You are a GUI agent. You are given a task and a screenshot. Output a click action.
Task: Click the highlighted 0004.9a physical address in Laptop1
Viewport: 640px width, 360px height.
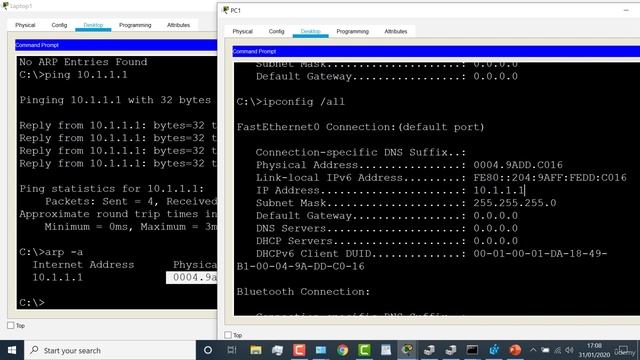coord(191,278)
